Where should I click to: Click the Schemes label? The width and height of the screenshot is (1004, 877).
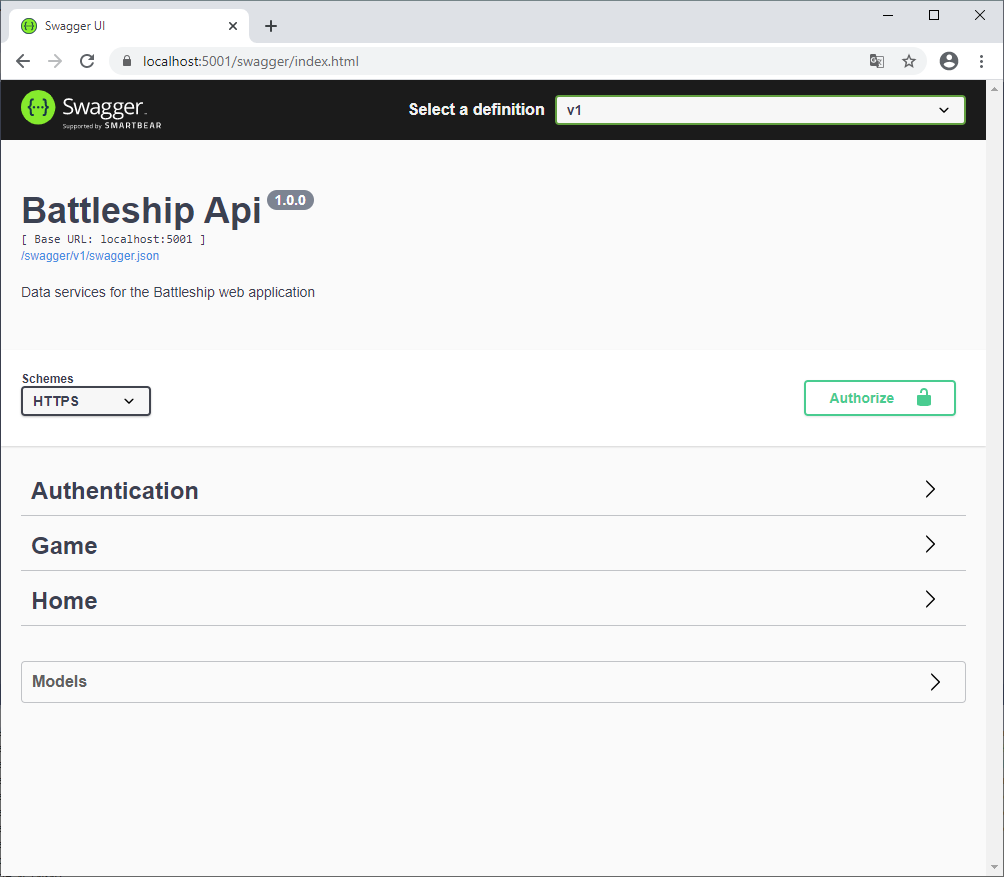coord(47,379)
